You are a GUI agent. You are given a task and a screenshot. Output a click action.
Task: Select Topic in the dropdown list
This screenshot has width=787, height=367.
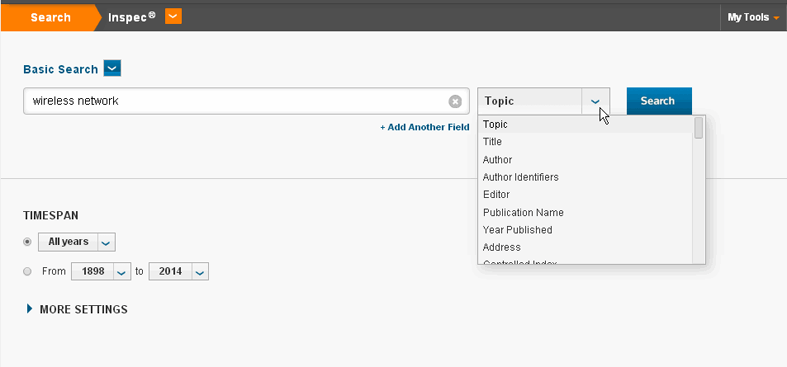pyautogui.click(x=586, y=125)
